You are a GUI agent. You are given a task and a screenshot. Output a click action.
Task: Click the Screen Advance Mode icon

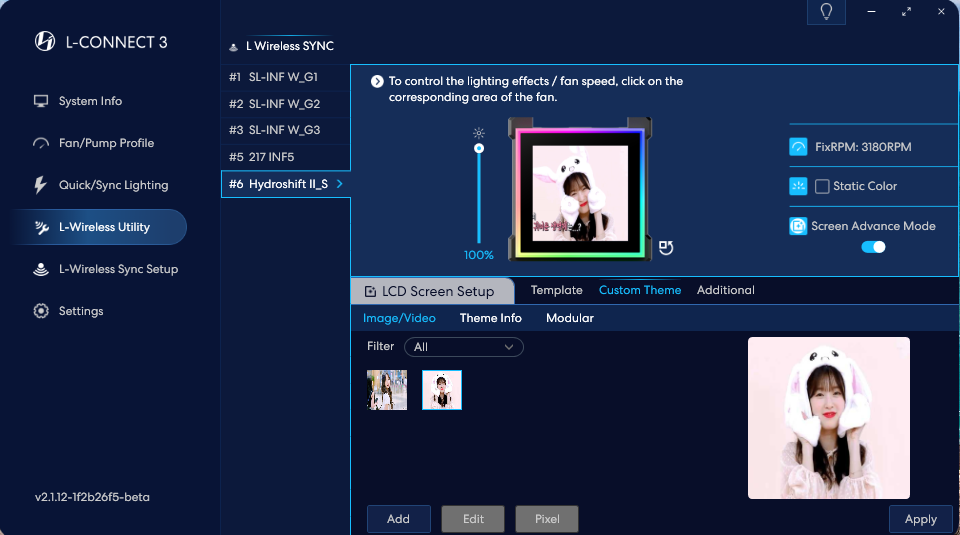798,226
